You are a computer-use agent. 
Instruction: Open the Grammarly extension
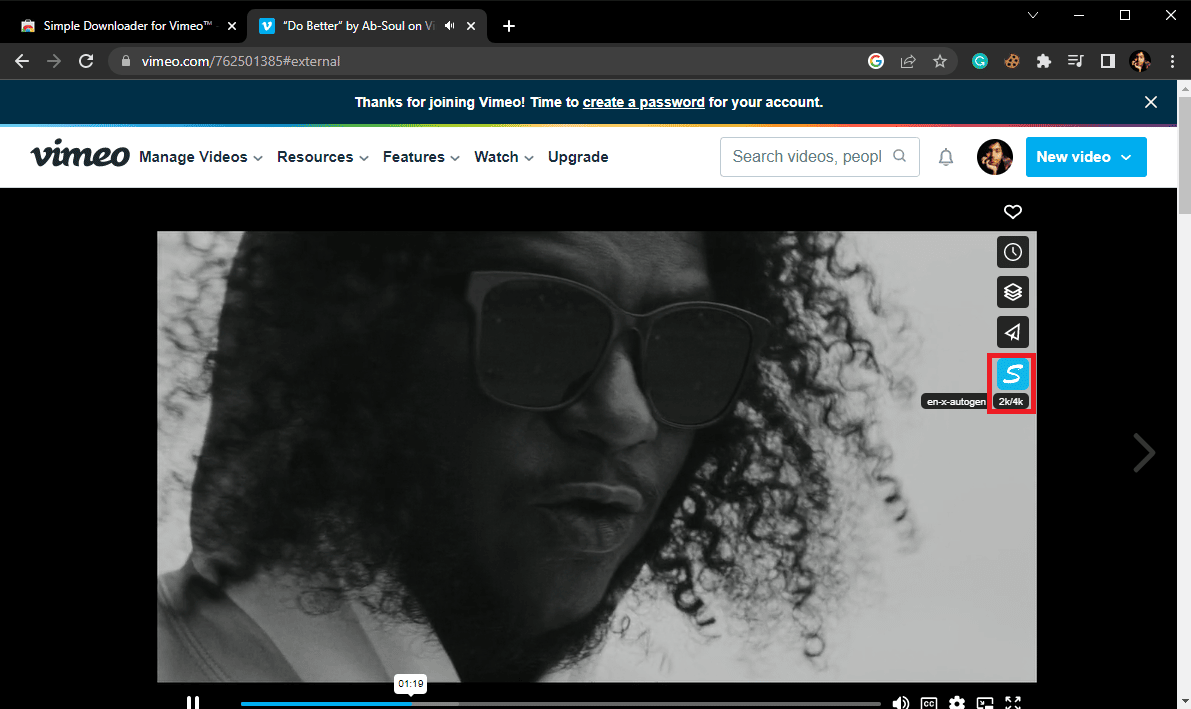[x=980, y=62]
